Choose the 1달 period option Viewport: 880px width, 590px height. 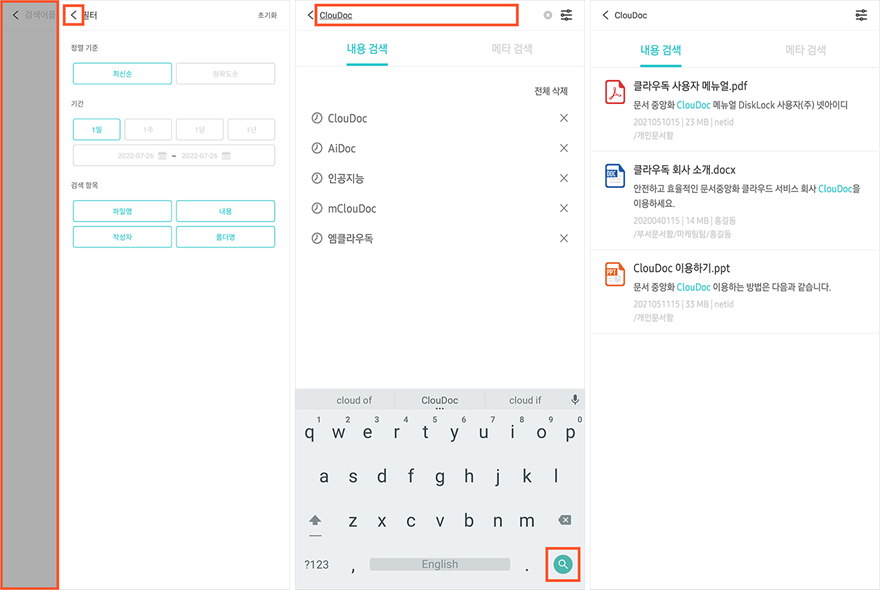coord(200,129)
